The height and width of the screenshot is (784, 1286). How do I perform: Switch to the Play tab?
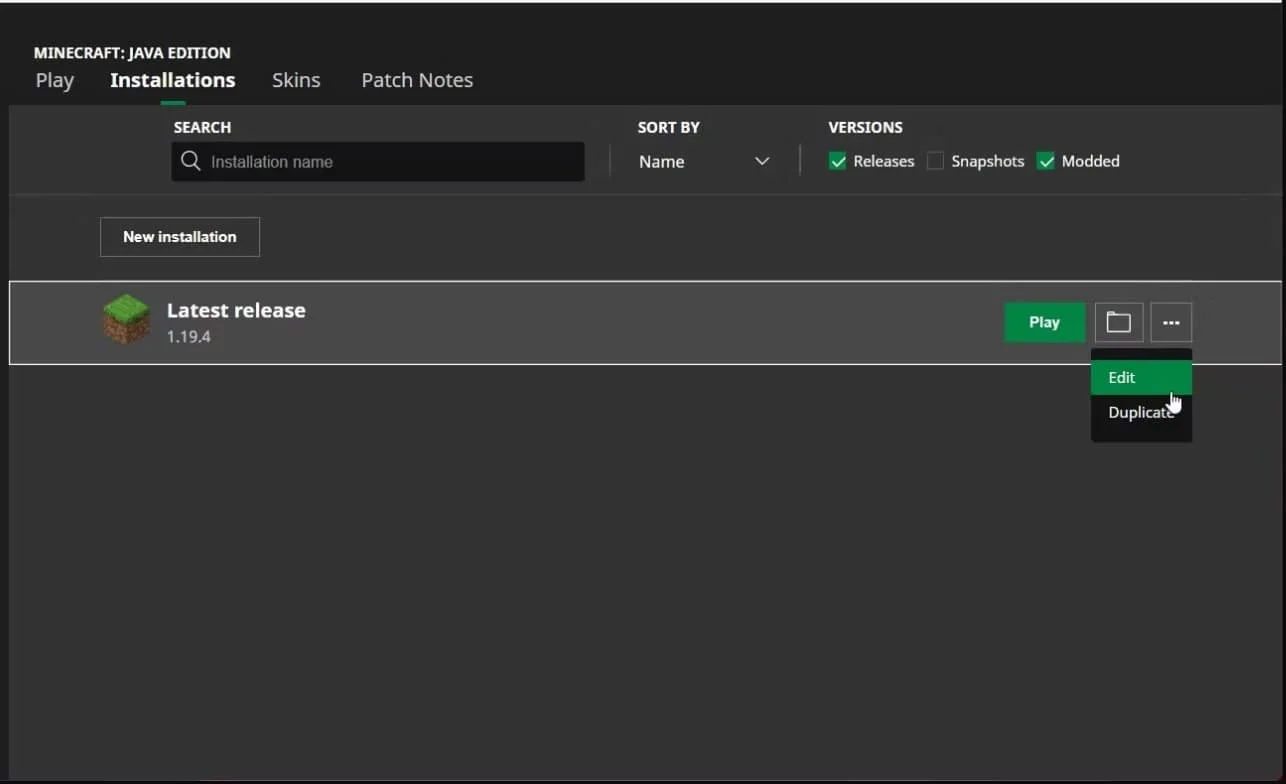[x=54, y=80]
